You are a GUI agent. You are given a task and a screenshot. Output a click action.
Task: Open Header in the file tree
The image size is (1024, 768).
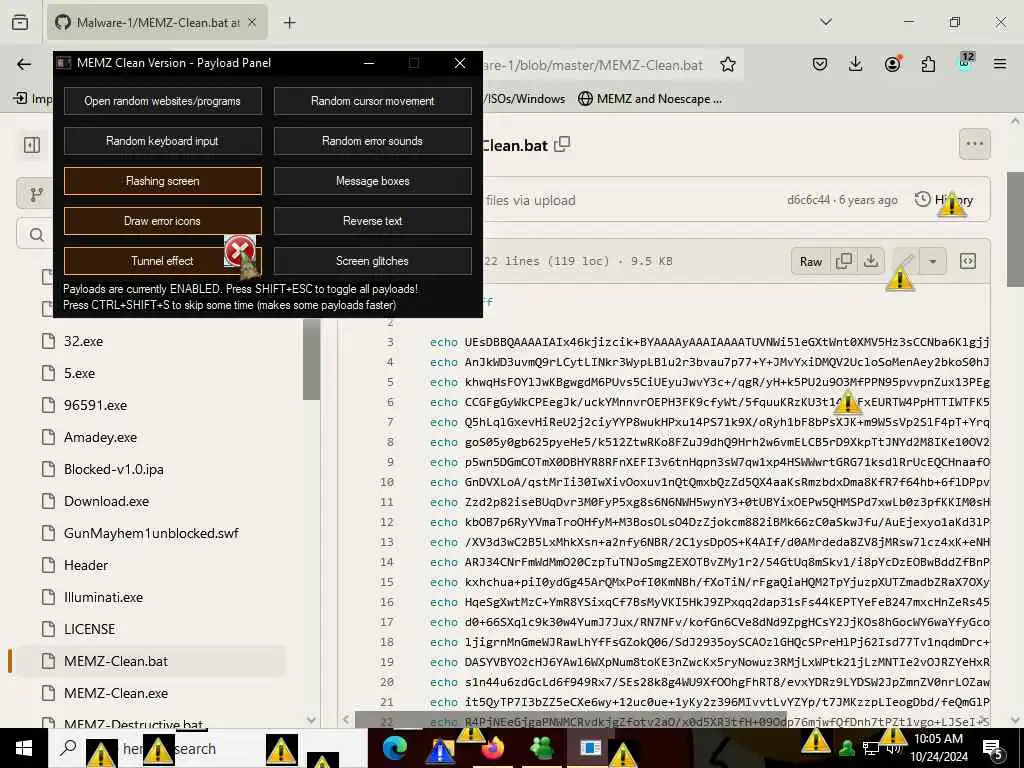coord(86,565)
